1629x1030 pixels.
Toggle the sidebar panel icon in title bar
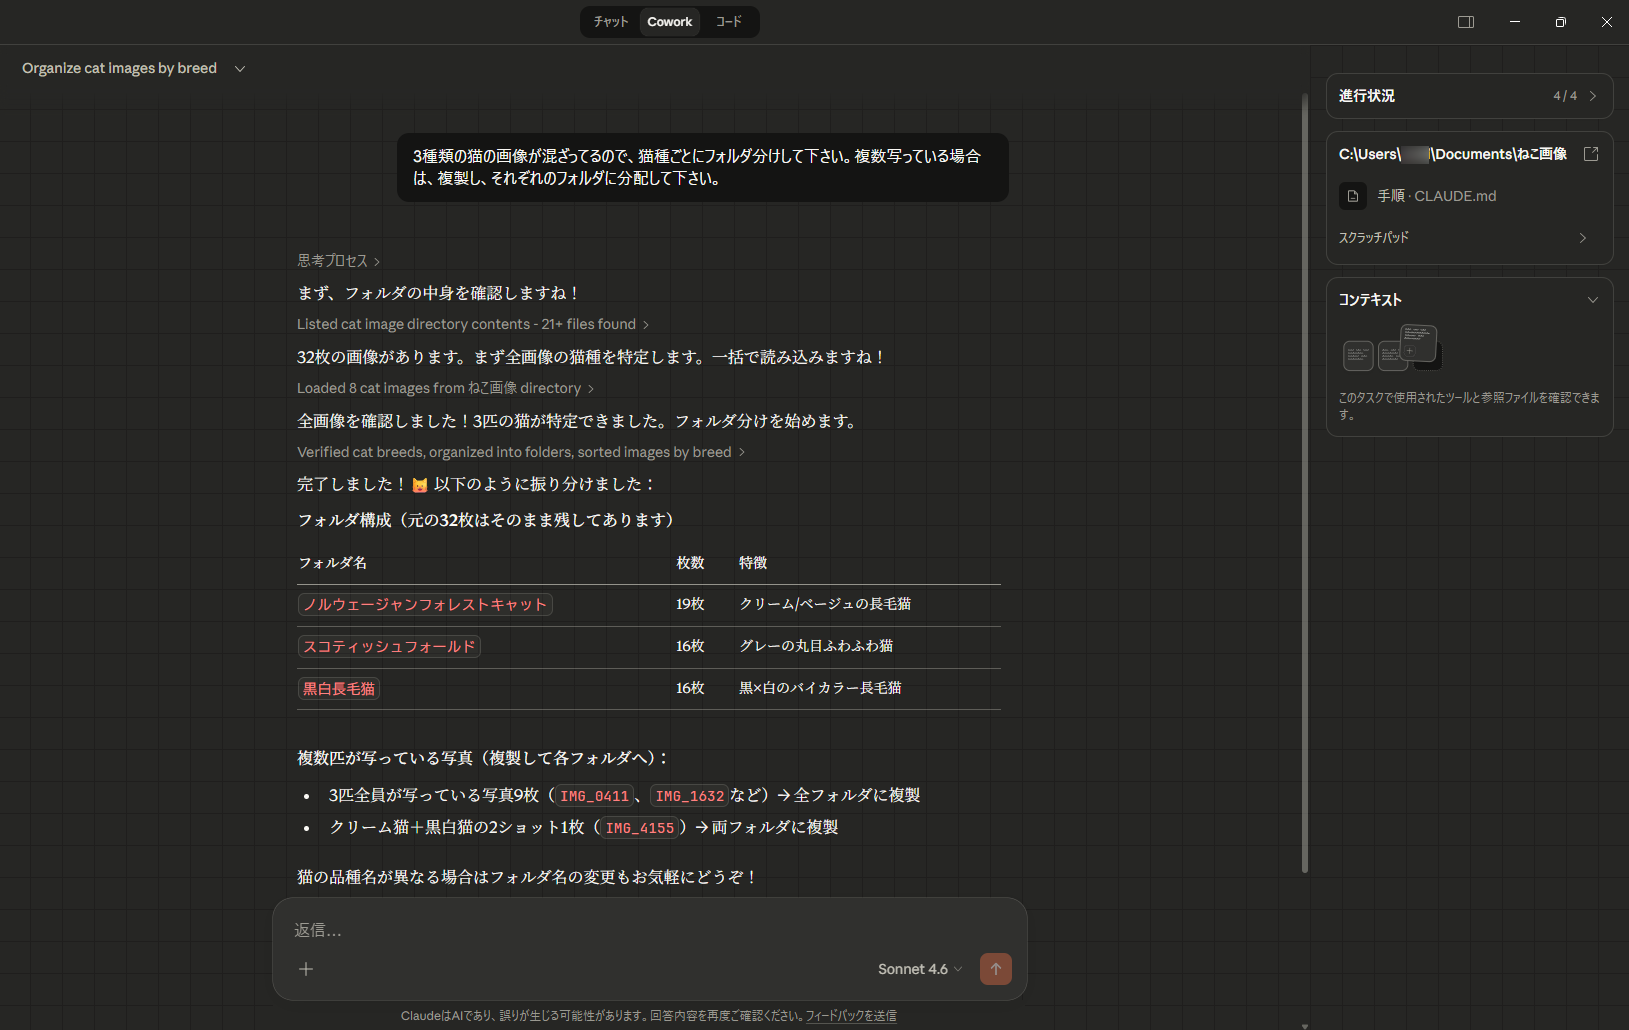tap(1465, 22)
